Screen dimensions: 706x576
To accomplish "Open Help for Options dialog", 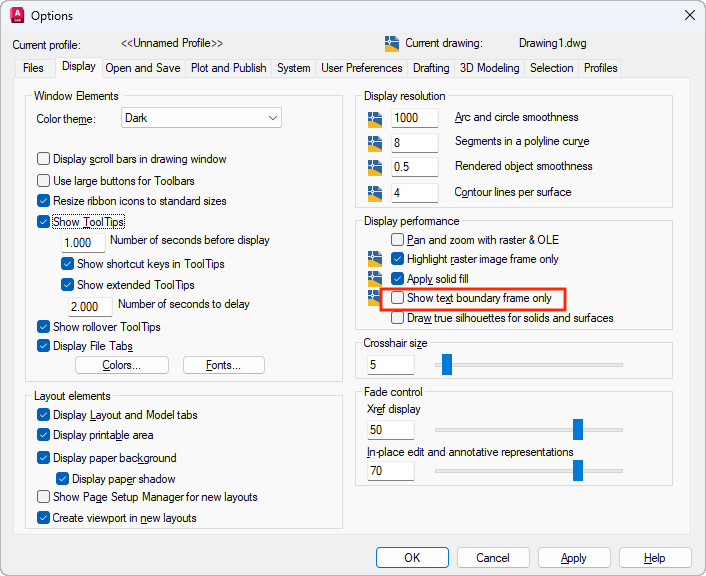I will tap(655, 558).
